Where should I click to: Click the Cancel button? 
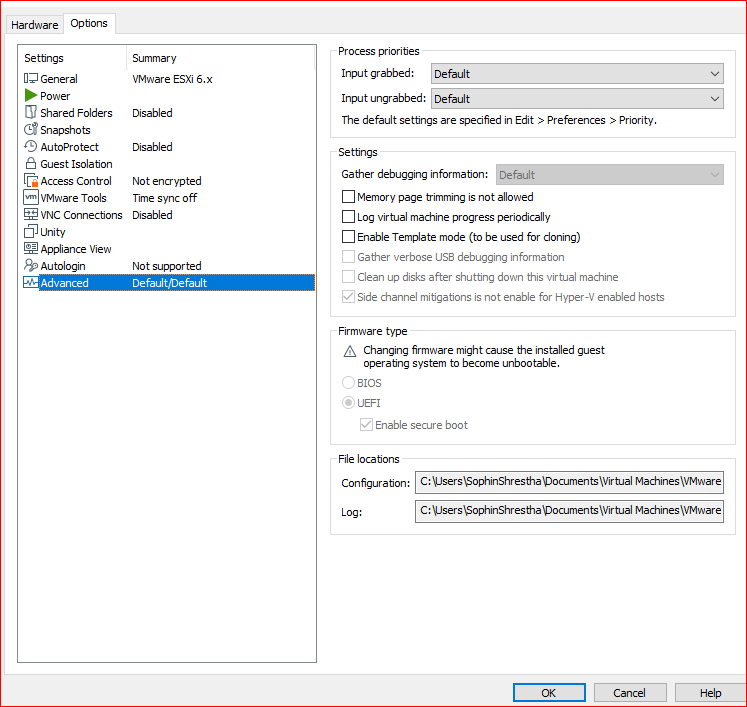pyautogui.click(x=630, y=692)
